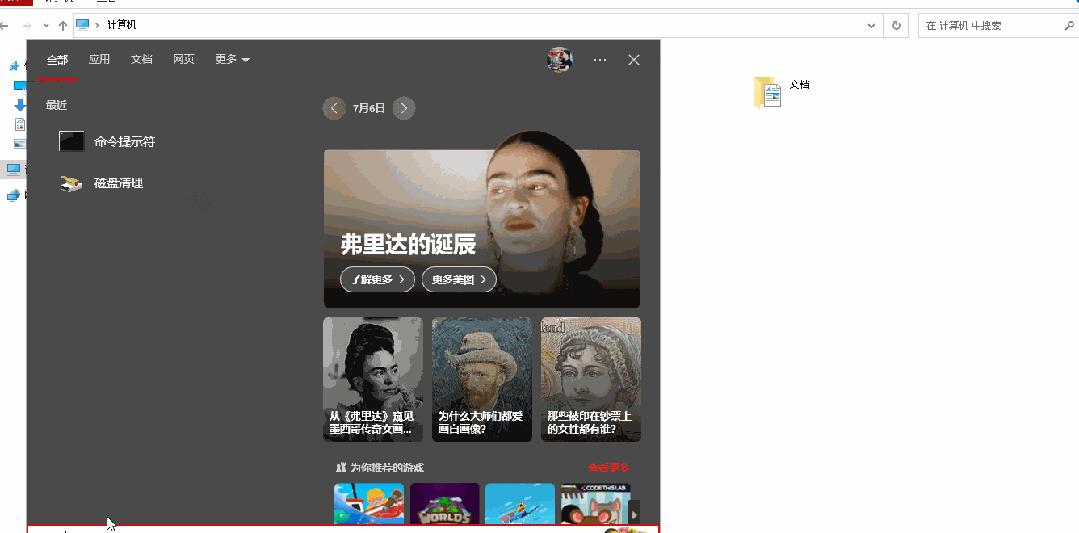Click the File Explorer forward arrow
The height and width of the screenshot is (533, 1079).
point(27,26)
